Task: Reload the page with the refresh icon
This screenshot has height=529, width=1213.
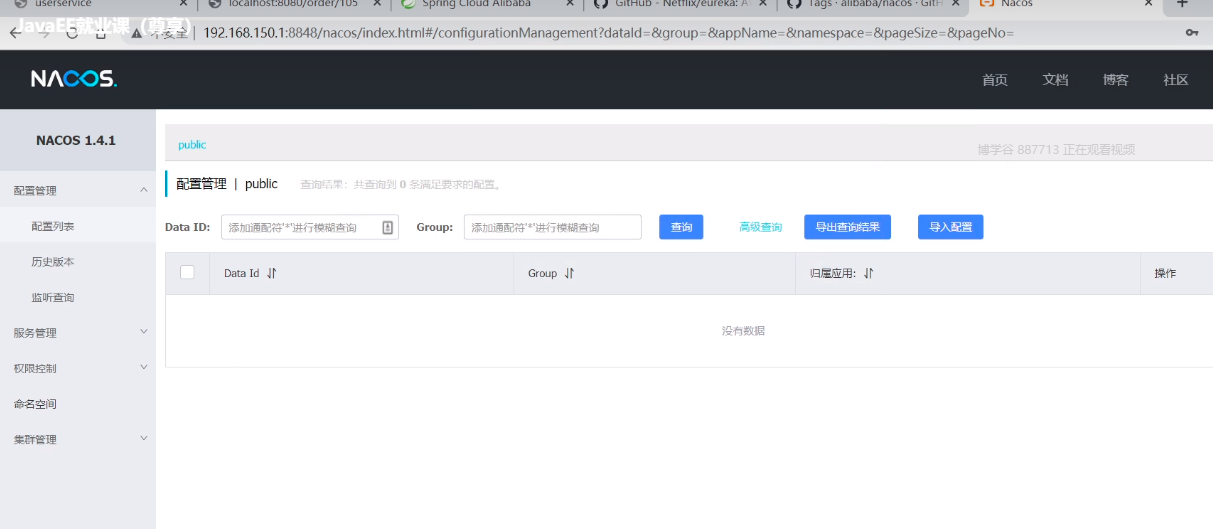Action: coord(72,33)
